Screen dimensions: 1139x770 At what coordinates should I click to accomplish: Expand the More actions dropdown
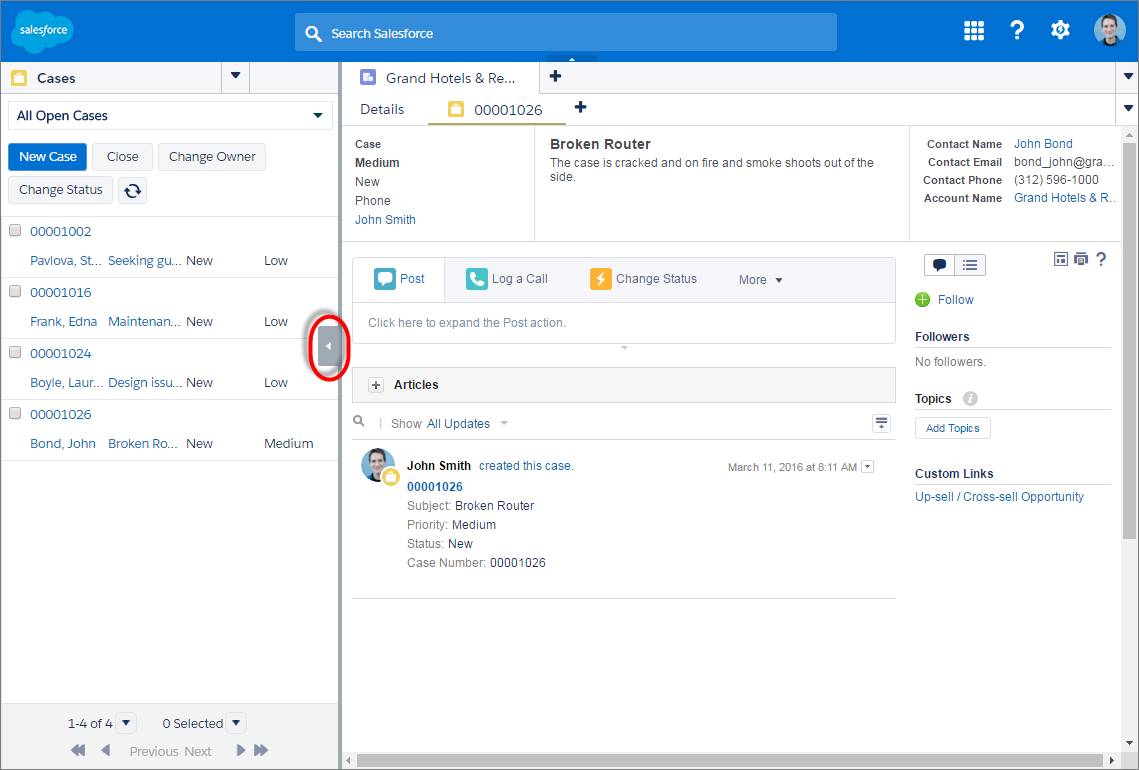click(761, 280)
